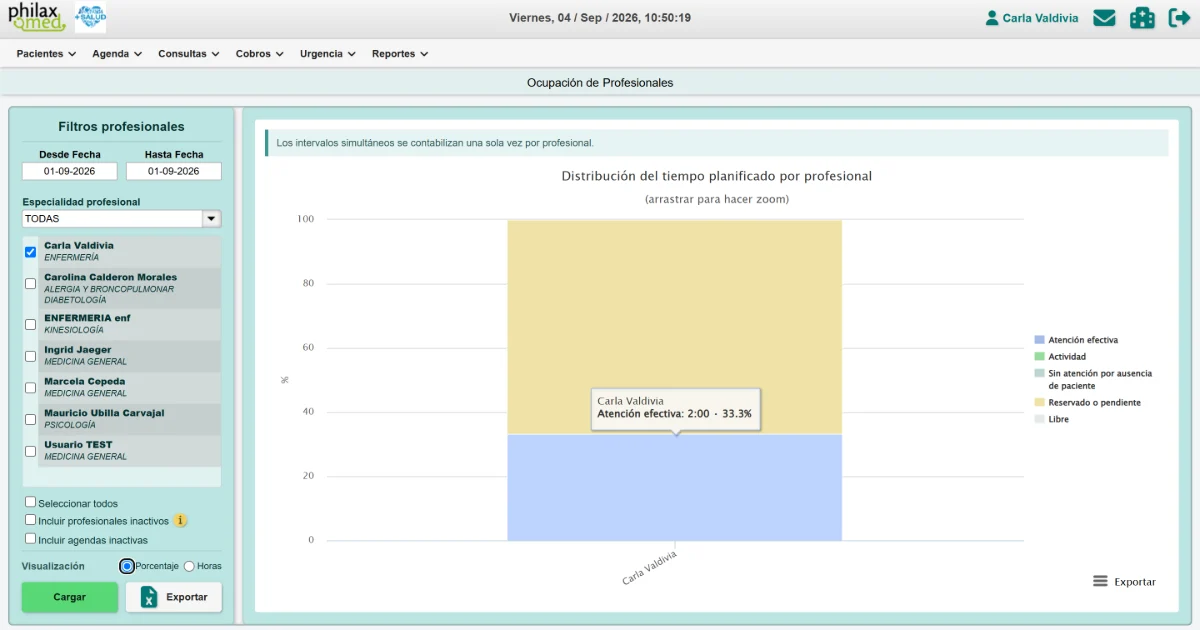Toggle Atención efectiva legend swatch
This screenshot has width=1200, height=630.
point(1040,340)
